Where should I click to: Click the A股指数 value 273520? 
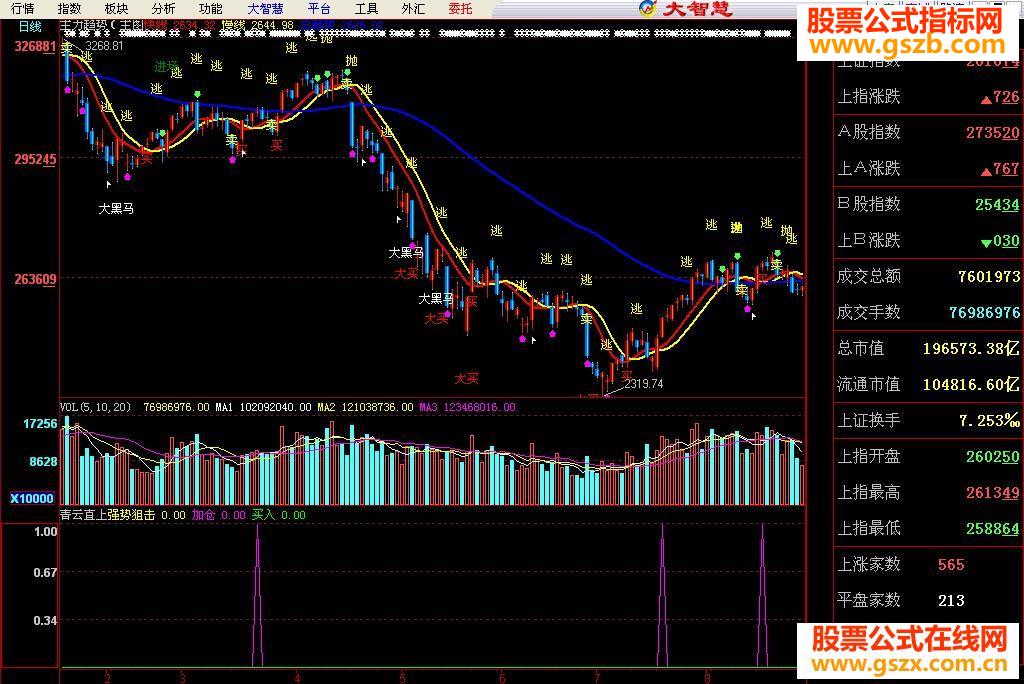992,133
